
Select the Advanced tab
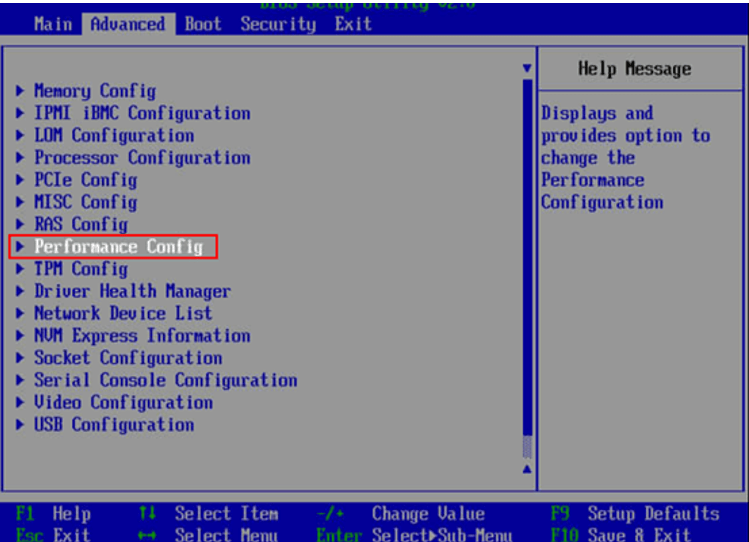(x=128, y=24)
